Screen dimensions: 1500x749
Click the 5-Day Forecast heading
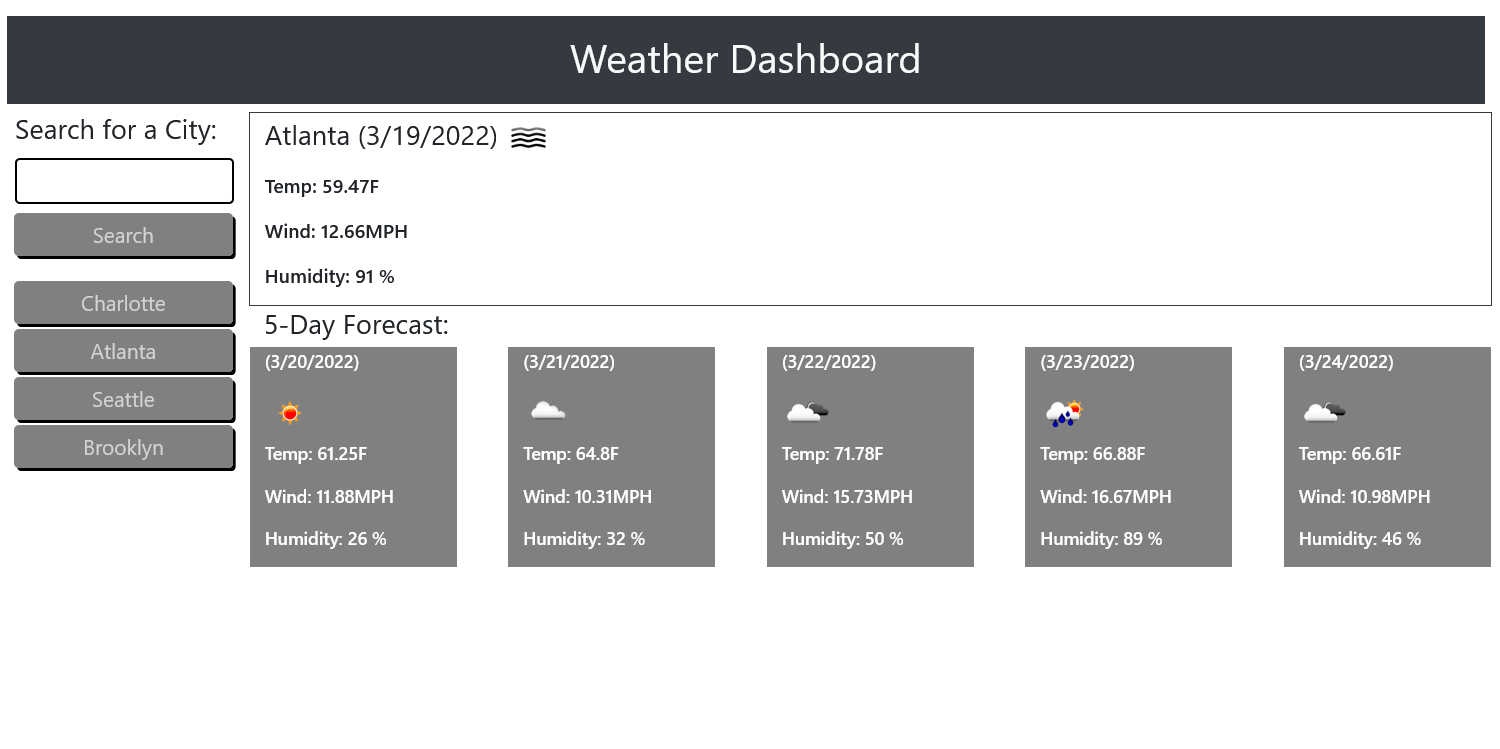point(356,325)
